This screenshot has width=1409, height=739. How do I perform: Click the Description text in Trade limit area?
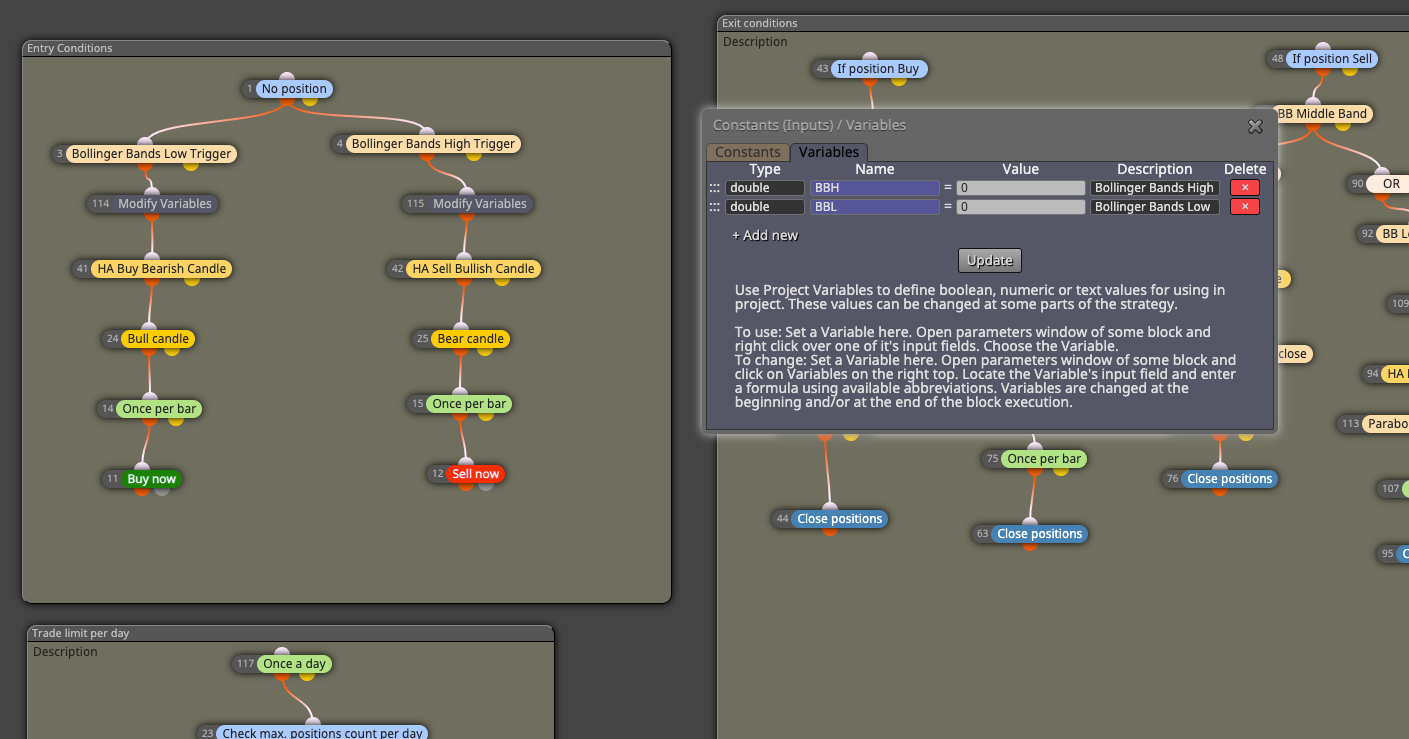(65, 652)
